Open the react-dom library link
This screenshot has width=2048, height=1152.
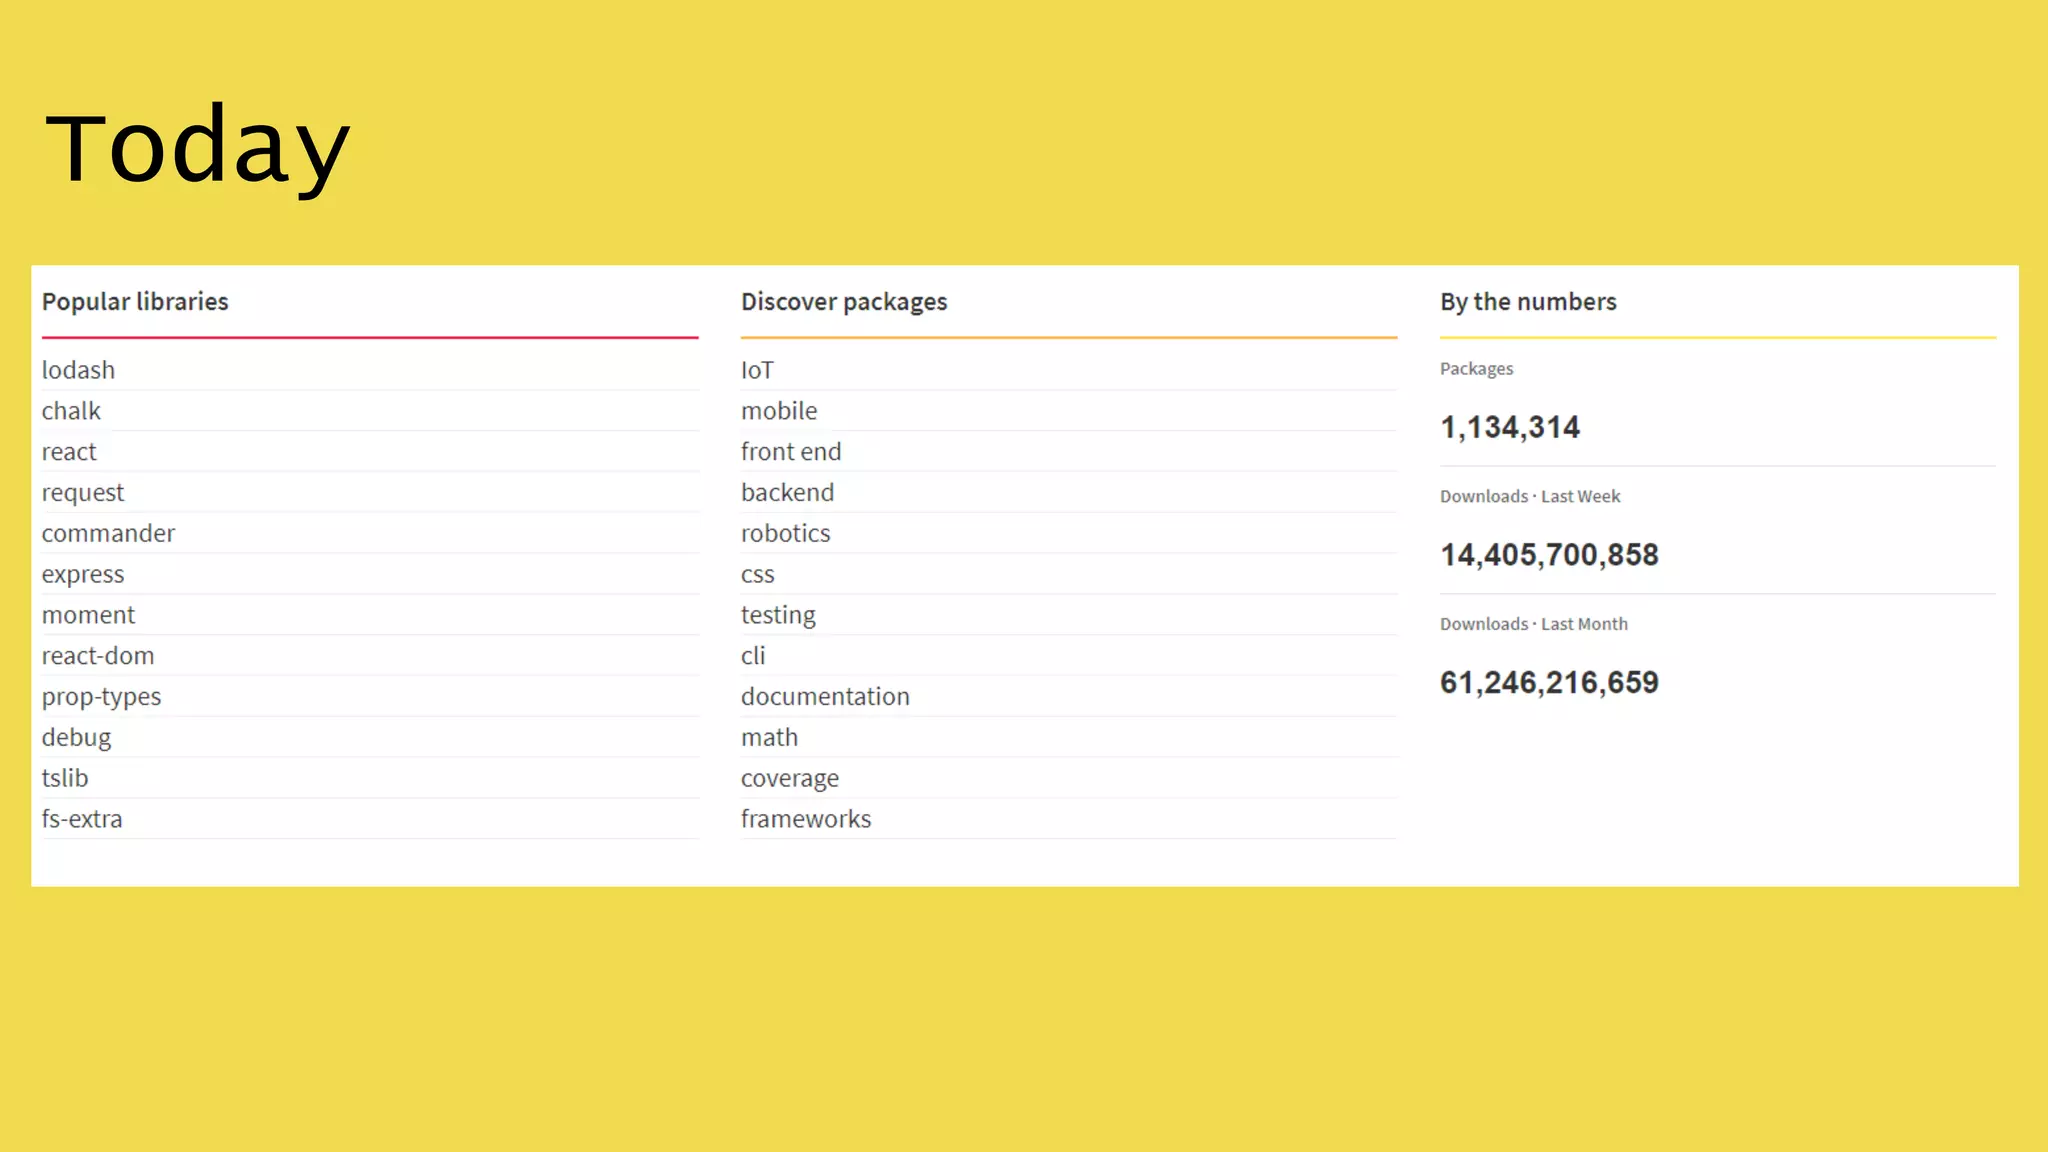[x=98, y=656]
